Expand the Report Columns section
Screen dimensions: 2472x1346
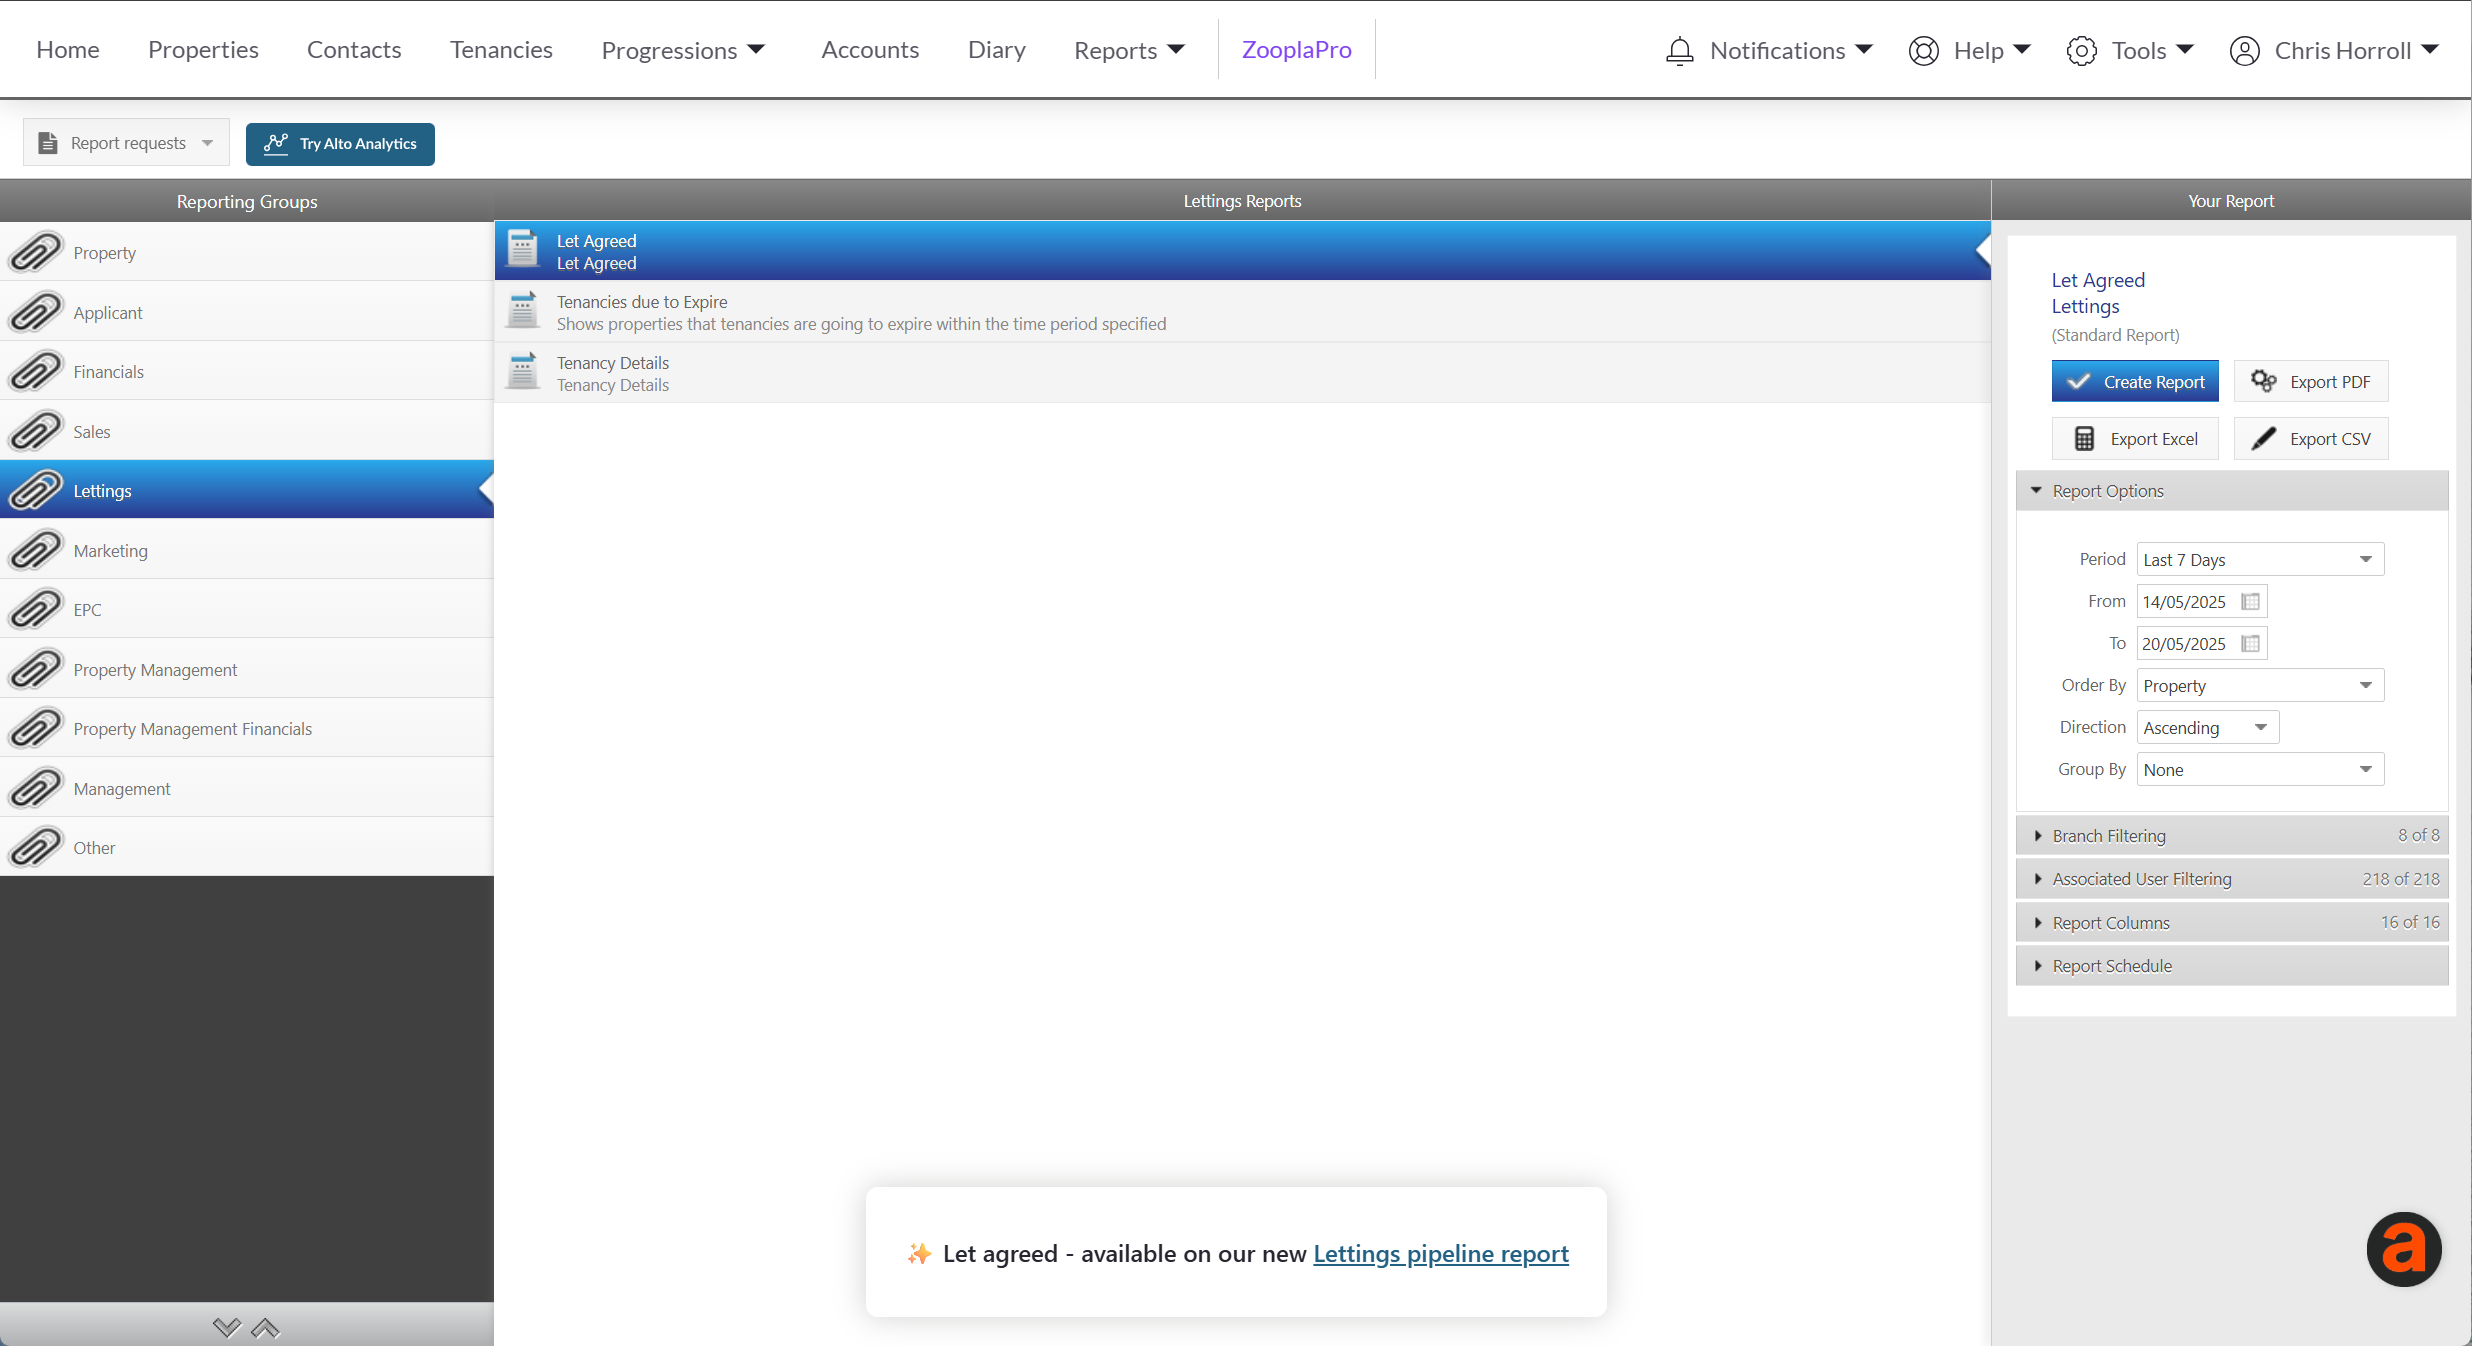[x=2232, y=922]
